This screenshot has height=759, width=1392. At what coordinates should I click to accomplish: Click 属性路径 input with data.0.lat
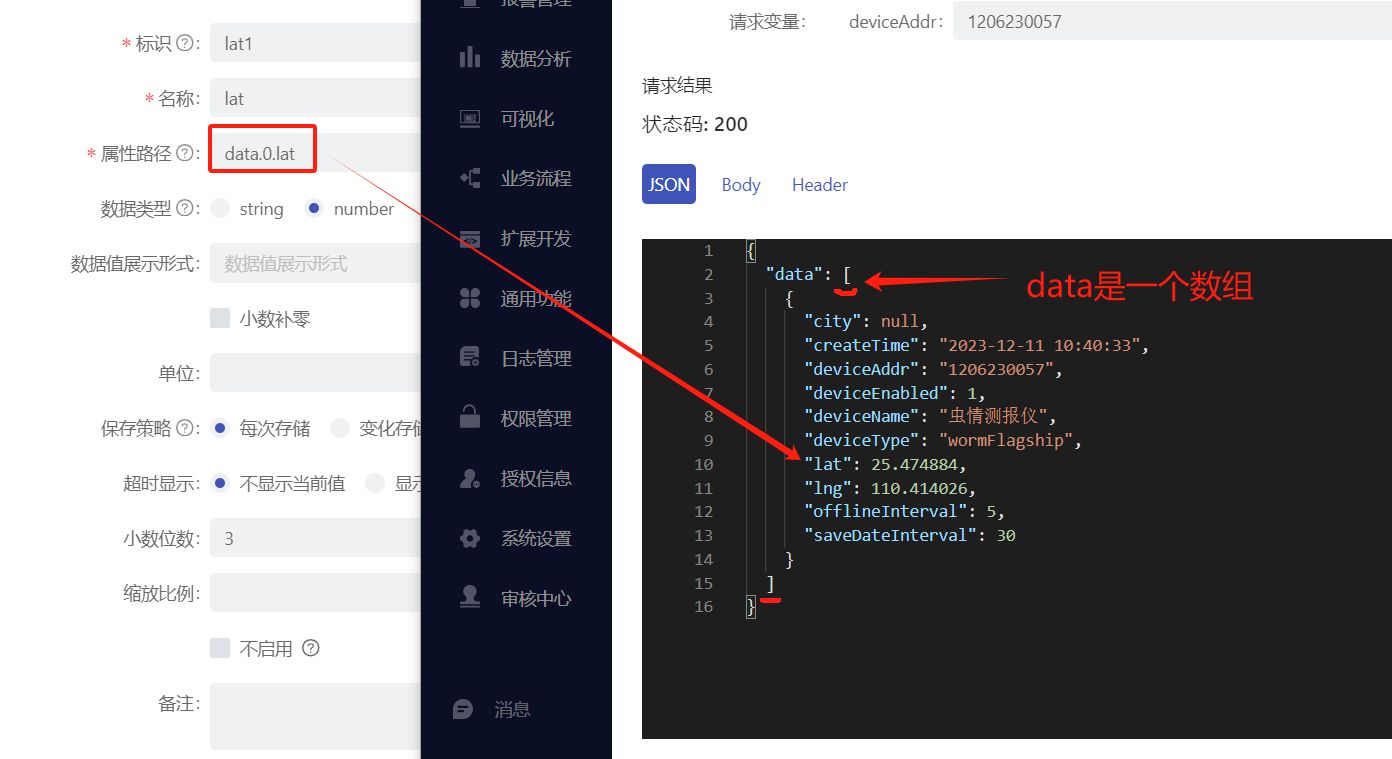click(x=315, y=154)
